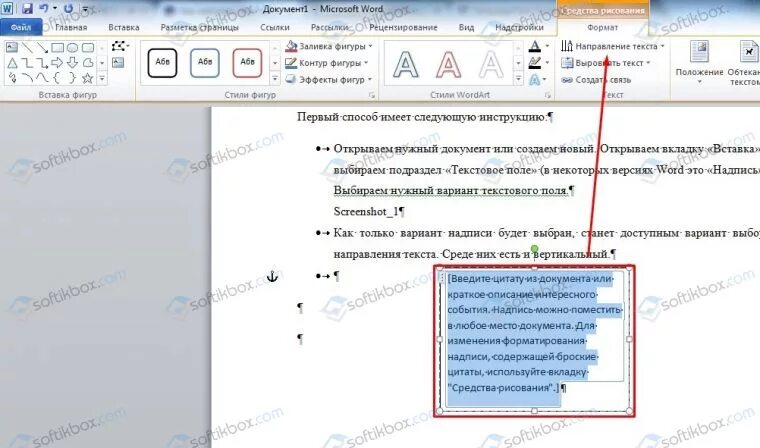
Task: Click the Save icon in quick access toolbar
Action: pyautogui.click(x=27, y=8)
